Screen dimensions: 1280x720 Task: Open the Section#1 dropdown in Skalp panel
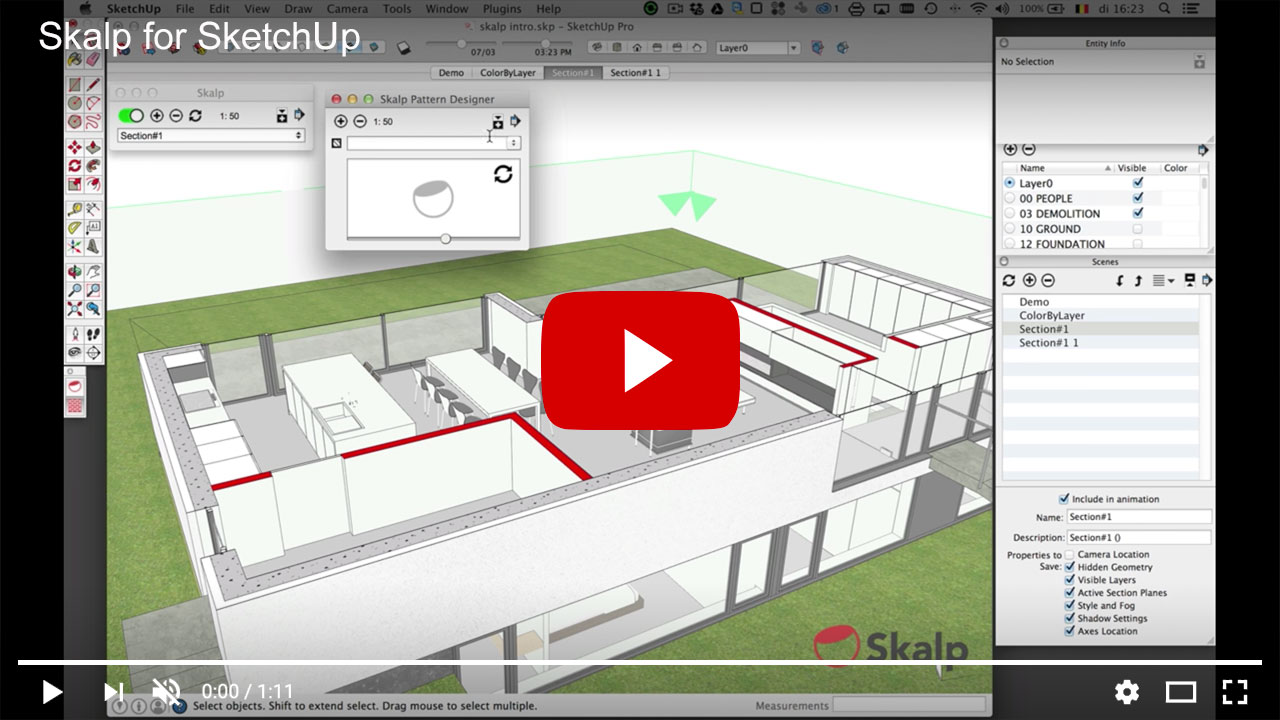(x=211, y=135)
